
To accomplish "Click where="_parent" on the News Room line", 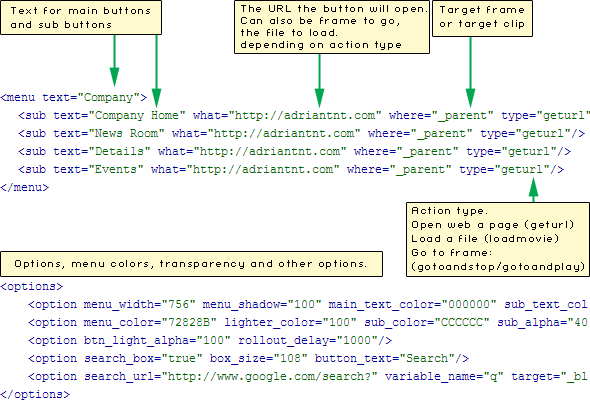I will (x=420, y=134).
